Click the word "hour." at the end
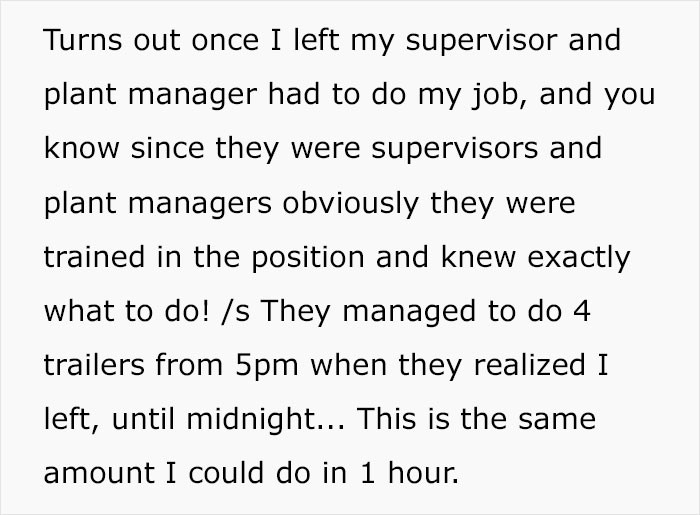Image resolution: width=700 pixels, height=515 pixels. click(x=423, y=473)
